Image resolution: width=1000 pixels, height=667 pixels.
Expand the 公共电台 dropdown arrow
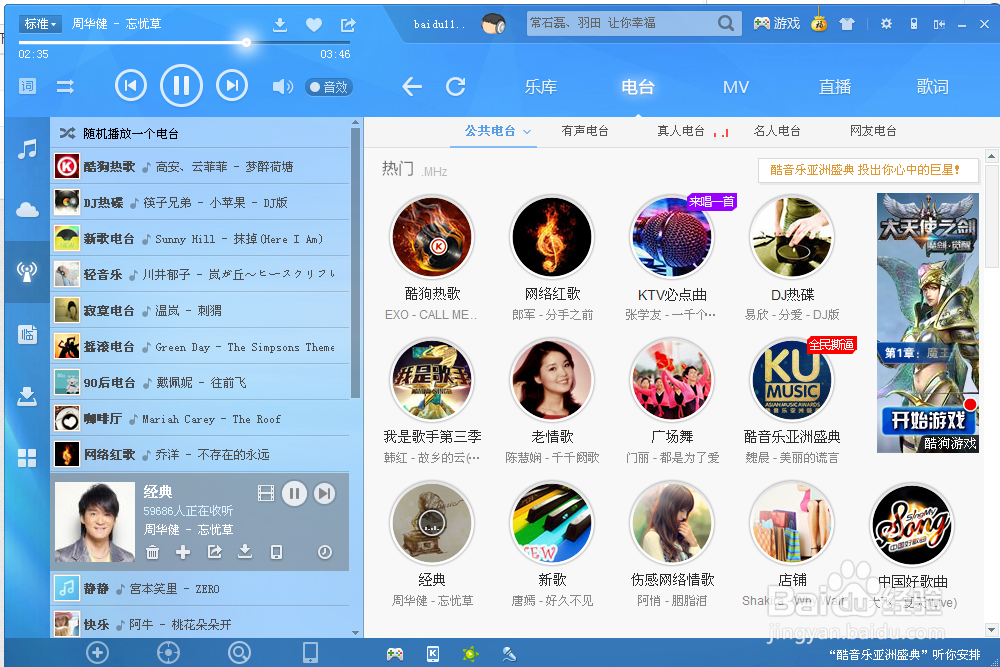point(527,132)
